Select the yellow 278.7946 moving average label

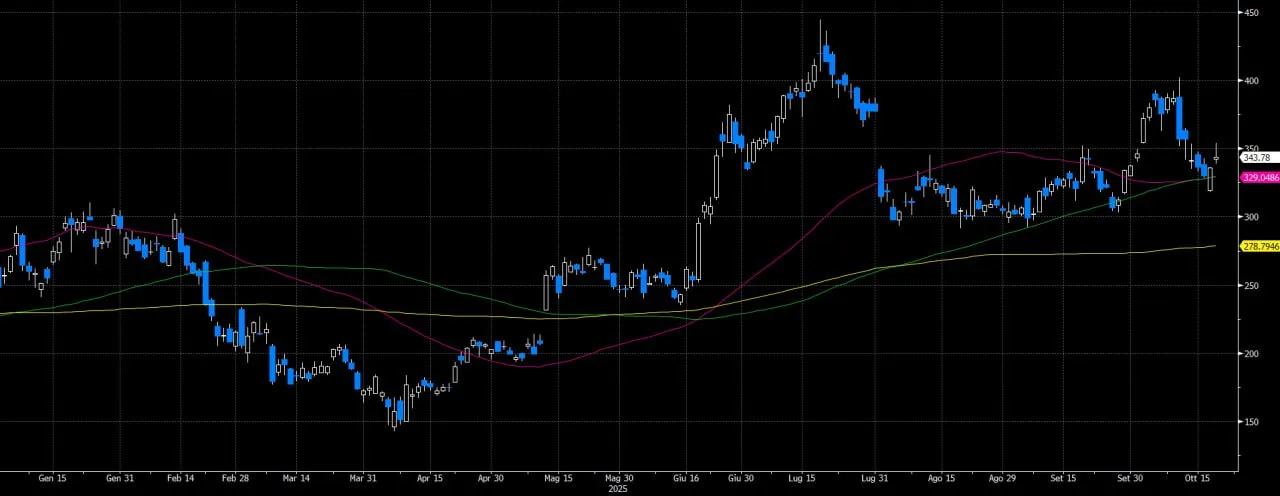tap(1260, 245)
